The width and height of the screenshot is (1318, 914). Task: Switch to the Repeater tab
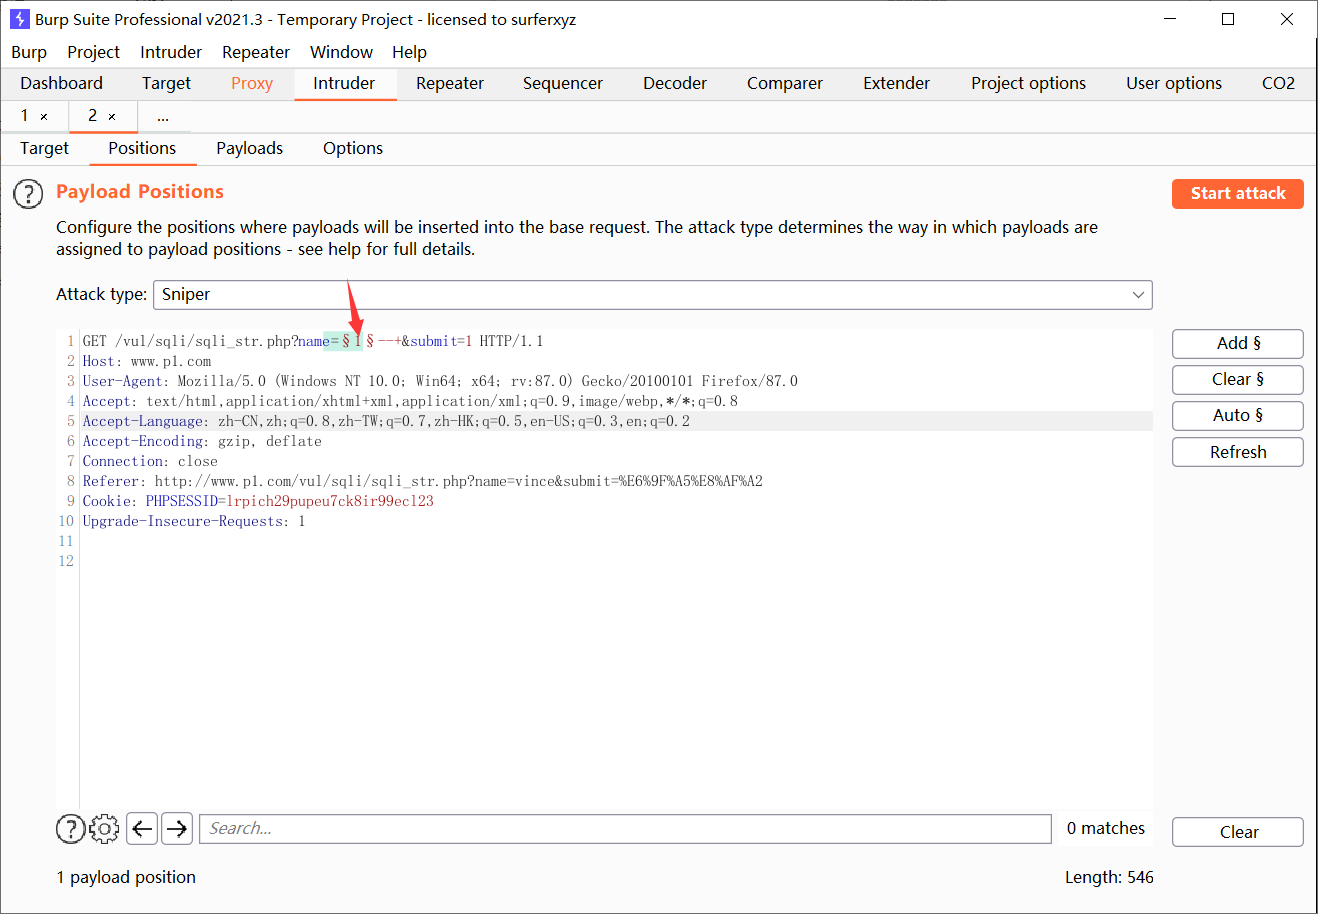click(x=450, y=83)
